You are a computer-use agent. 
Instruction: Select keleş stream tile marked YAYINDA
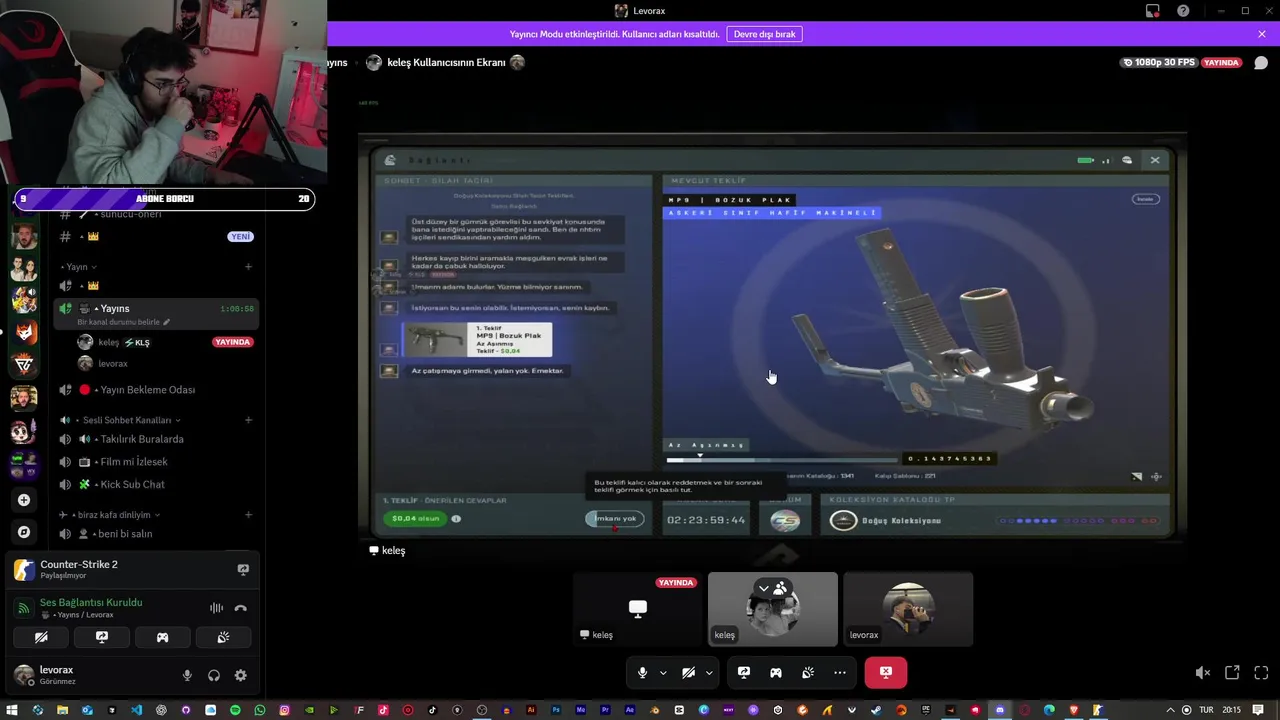coord(637,609)
